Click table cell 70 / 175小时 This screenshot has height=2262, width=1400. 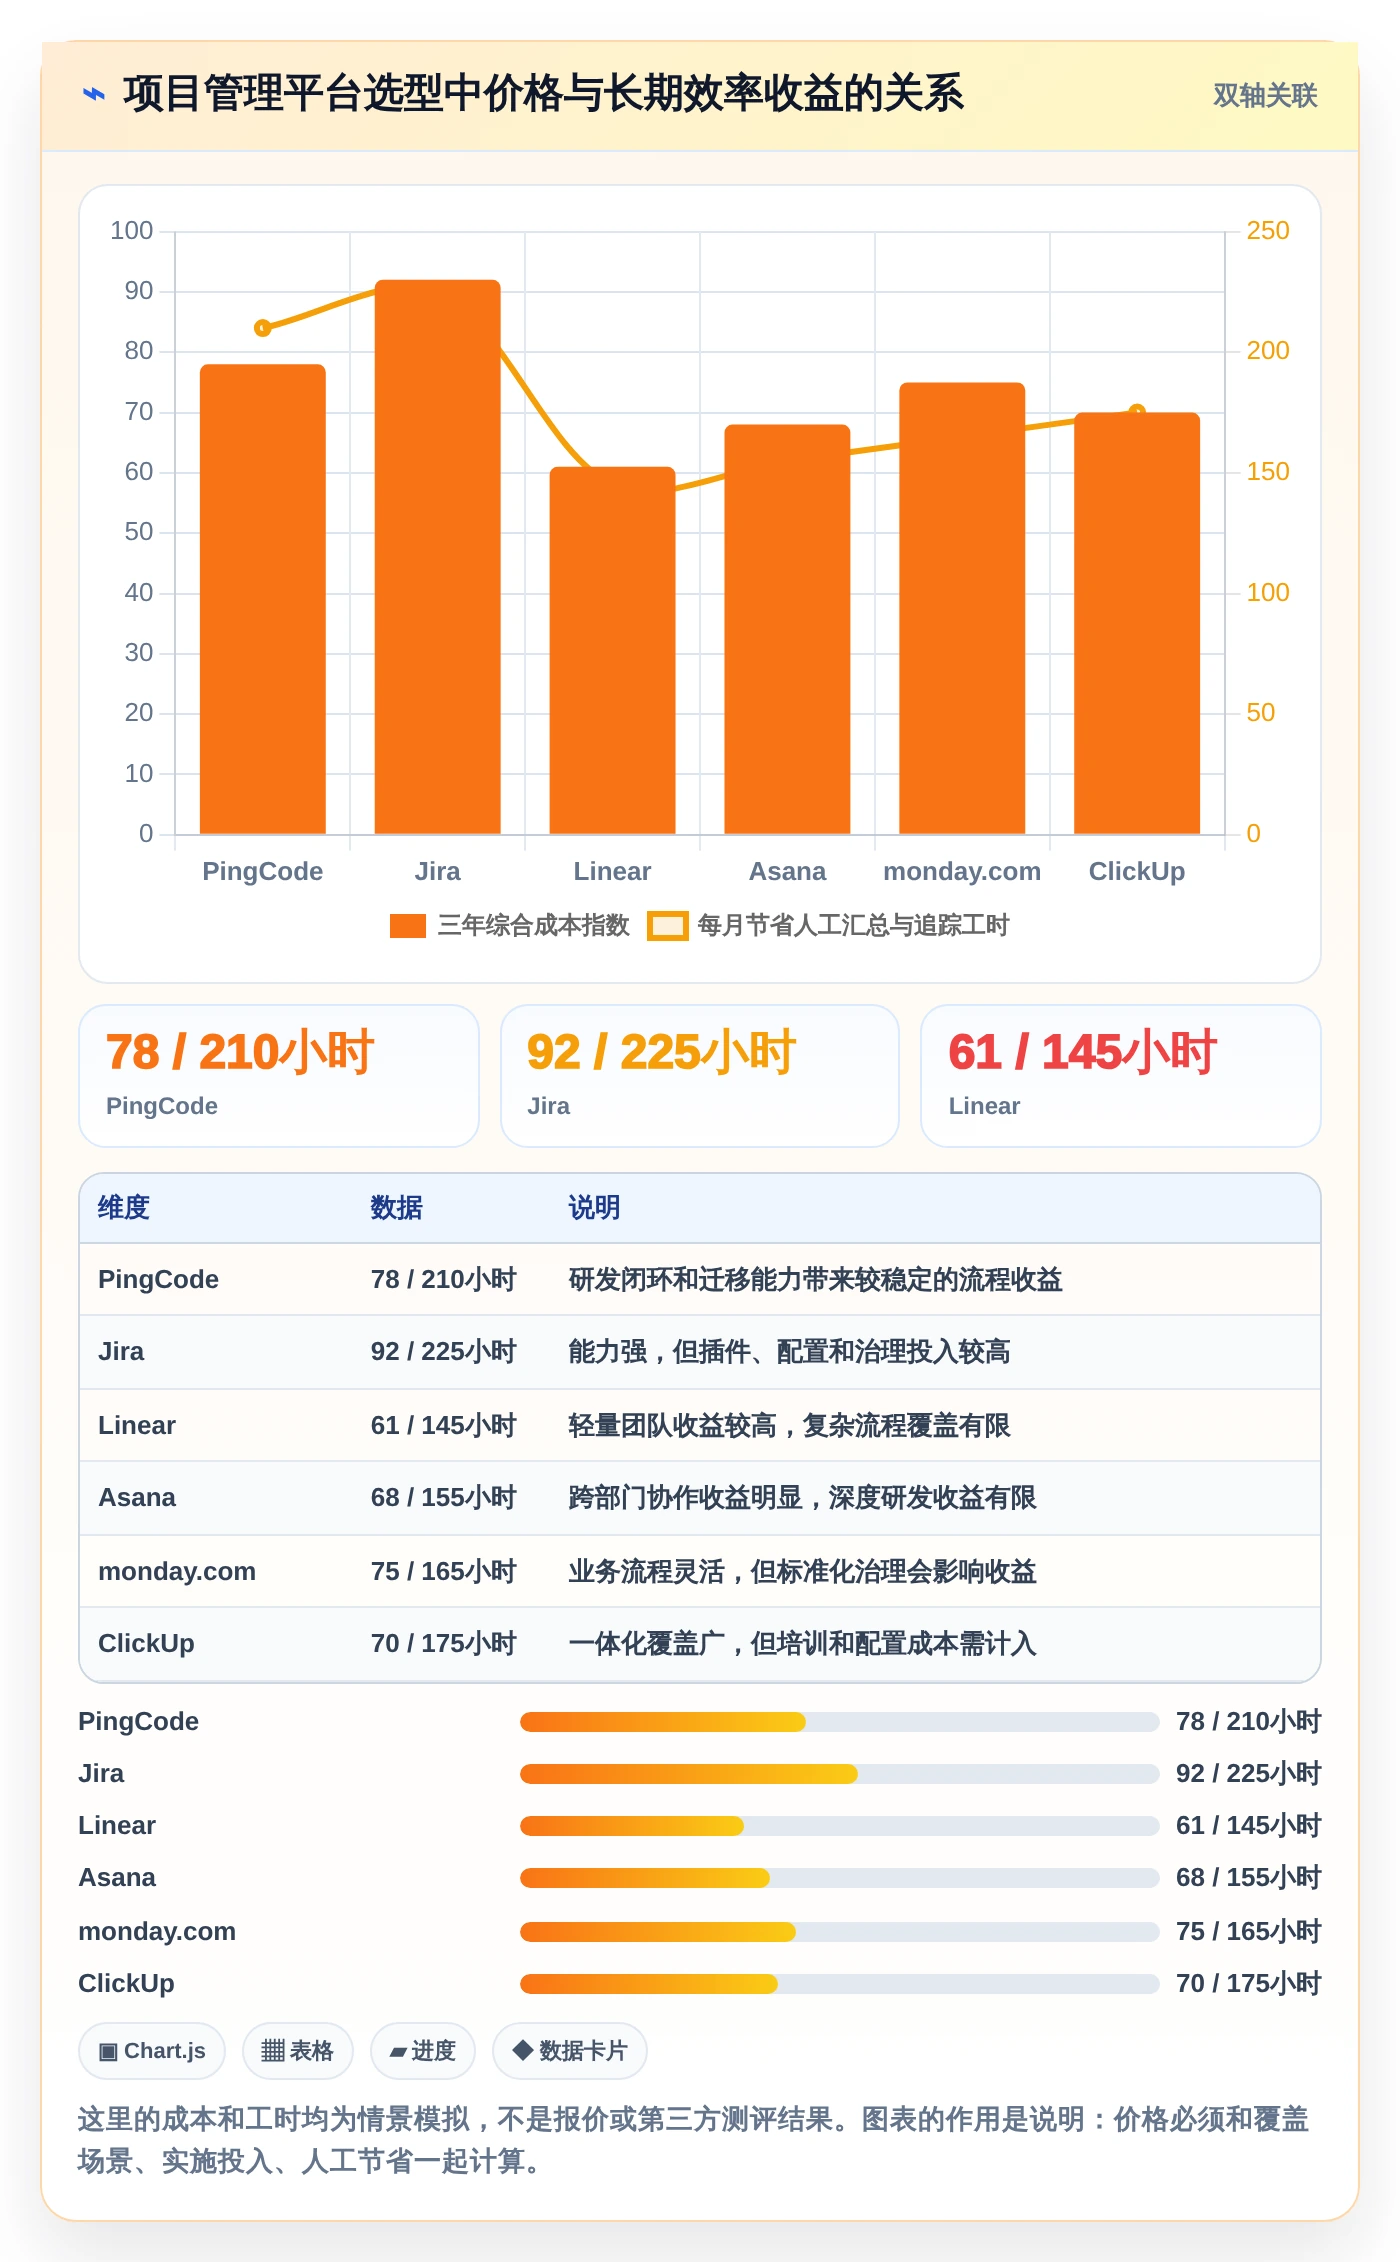(444, 1644)
